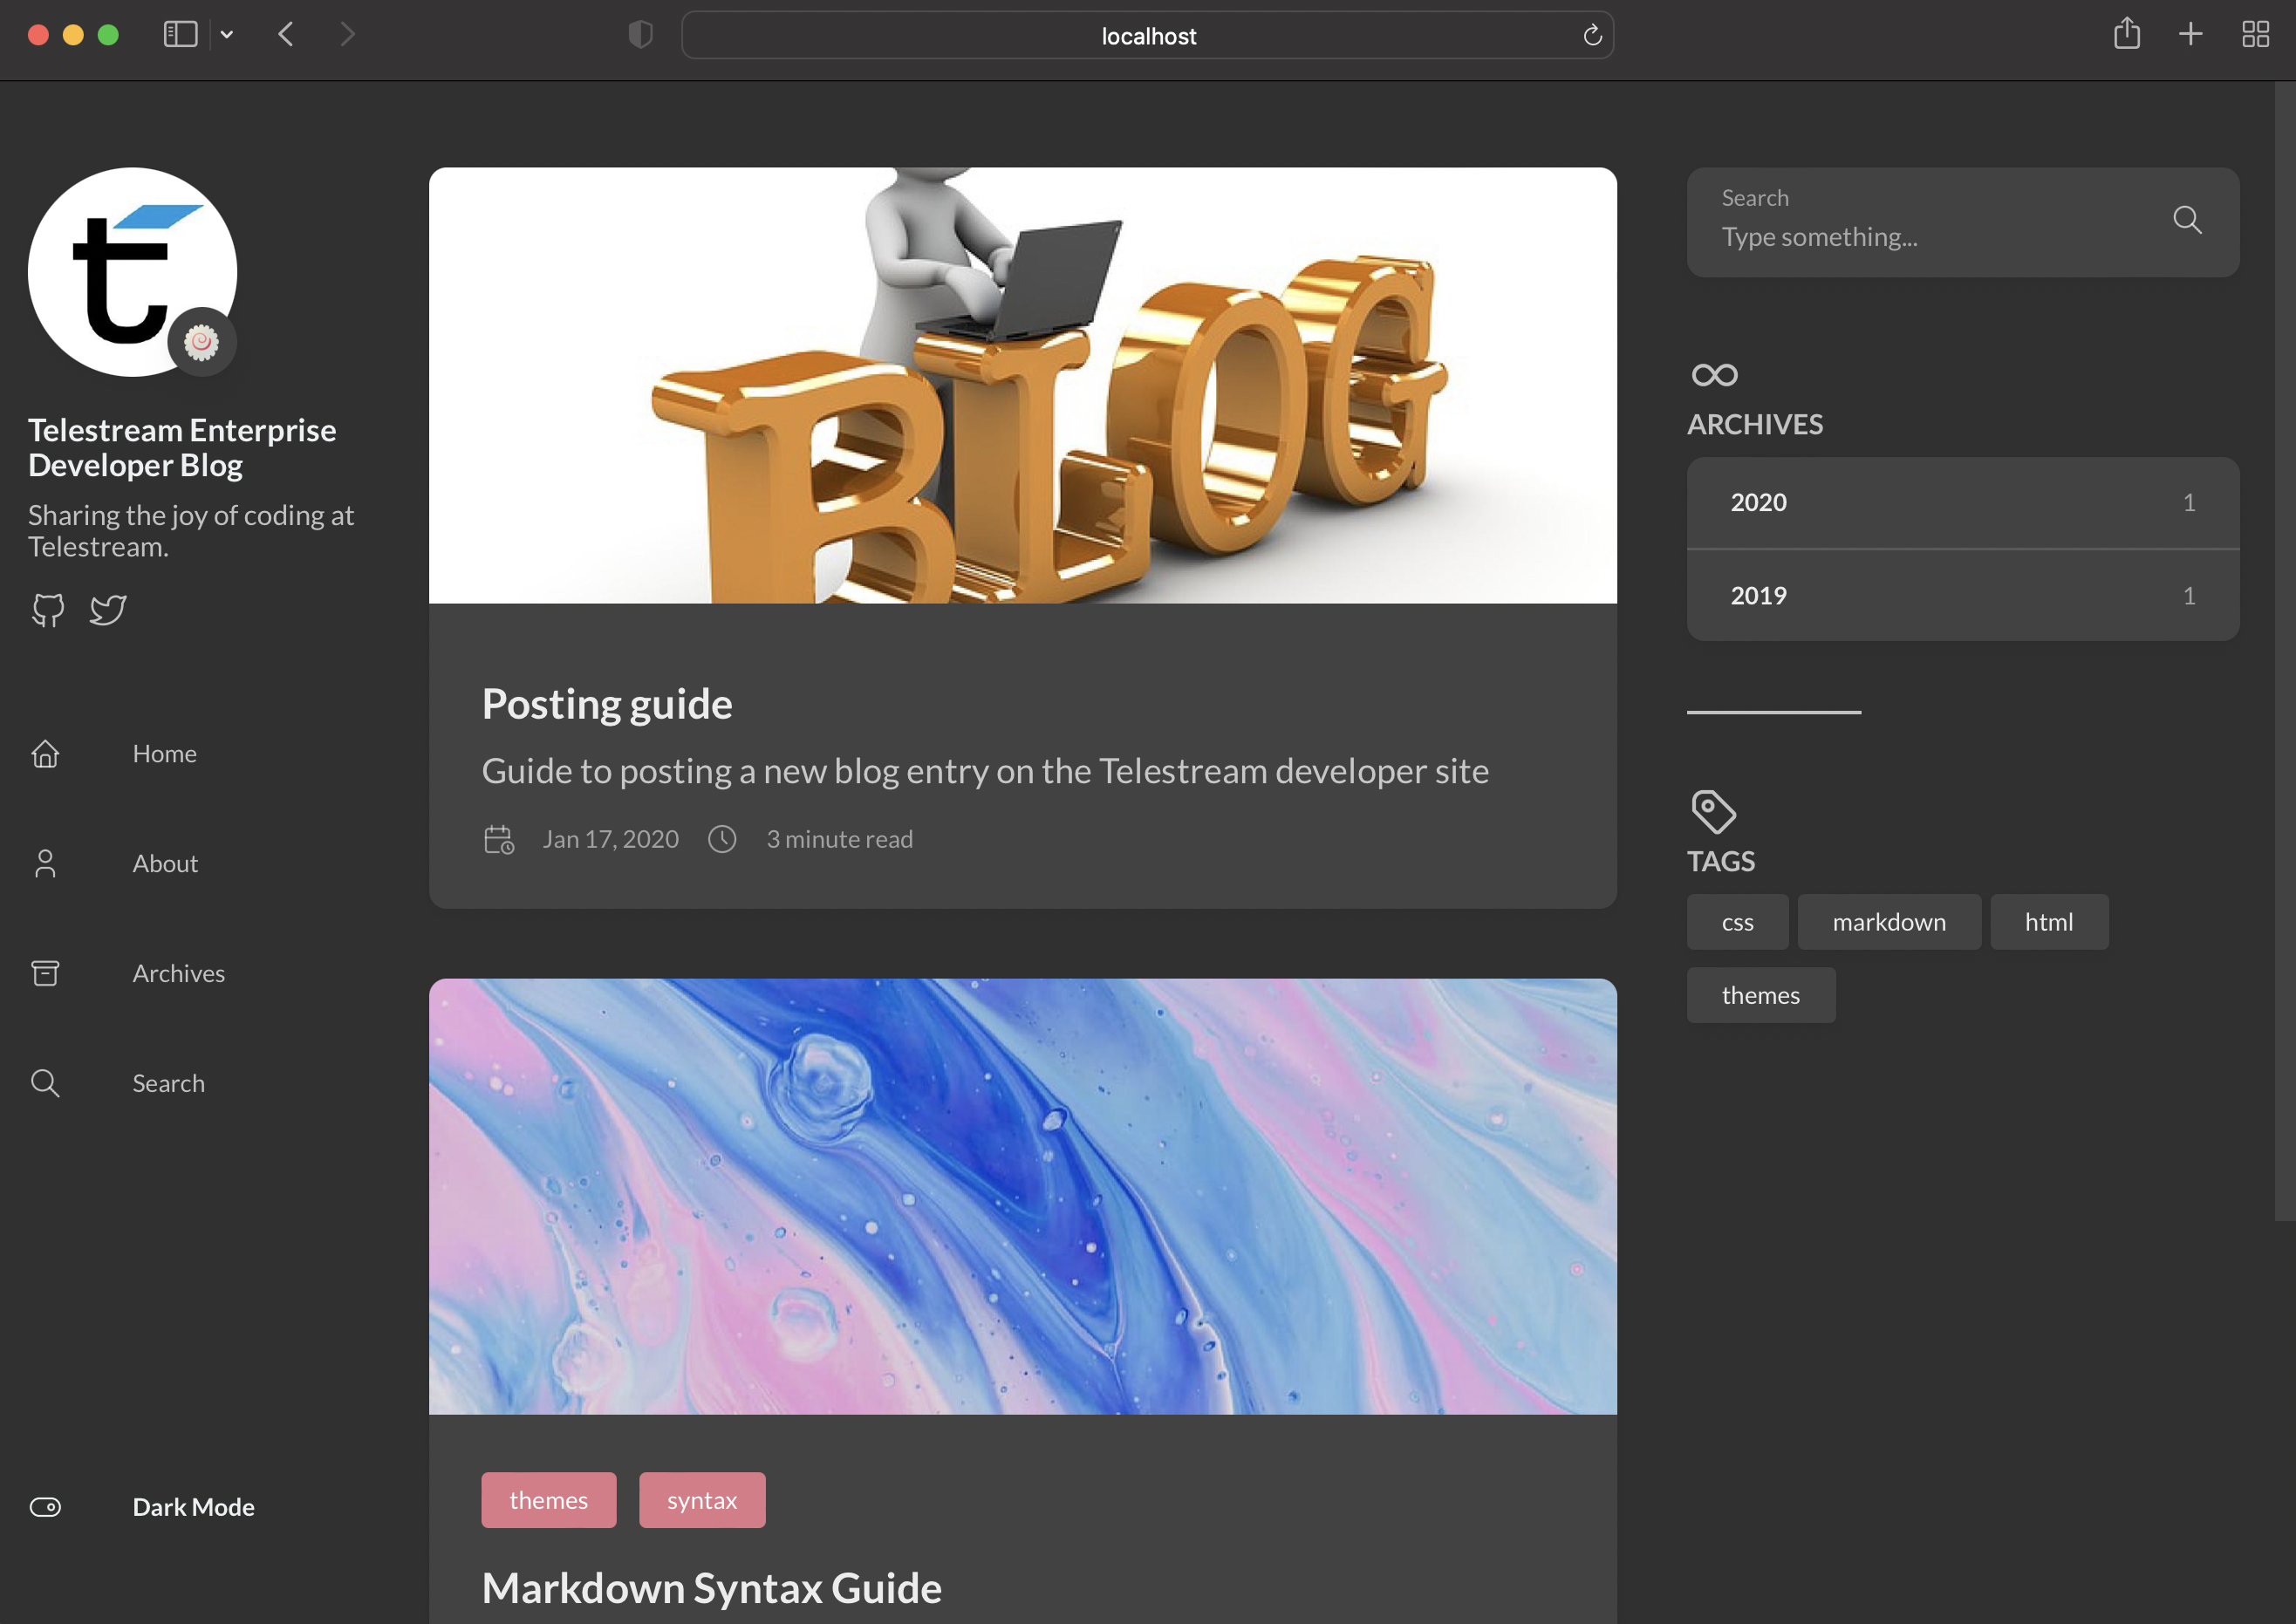Click the Telestream Enterprise Developer Blog title
This screenshot has width=2296, height=1624.
pos(182,447)
